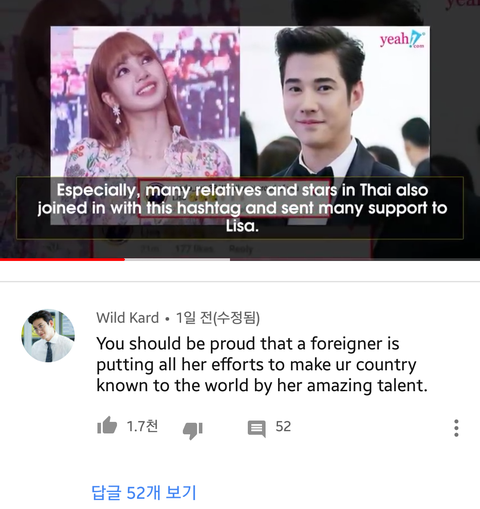Click the 1.7천 like count

[x=142, y=426]
